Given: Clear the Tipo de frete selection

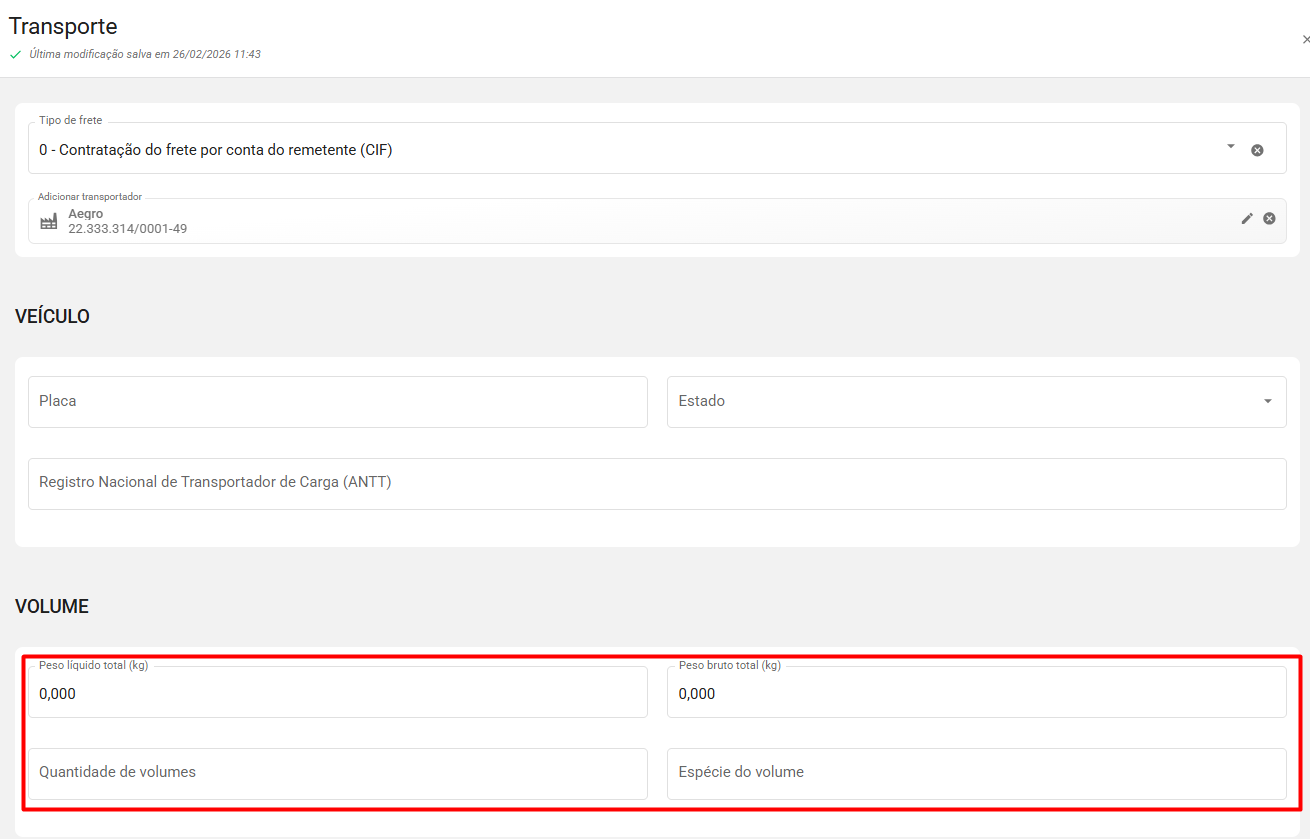Looking at the screenshot, I should tap(1257, 150).
